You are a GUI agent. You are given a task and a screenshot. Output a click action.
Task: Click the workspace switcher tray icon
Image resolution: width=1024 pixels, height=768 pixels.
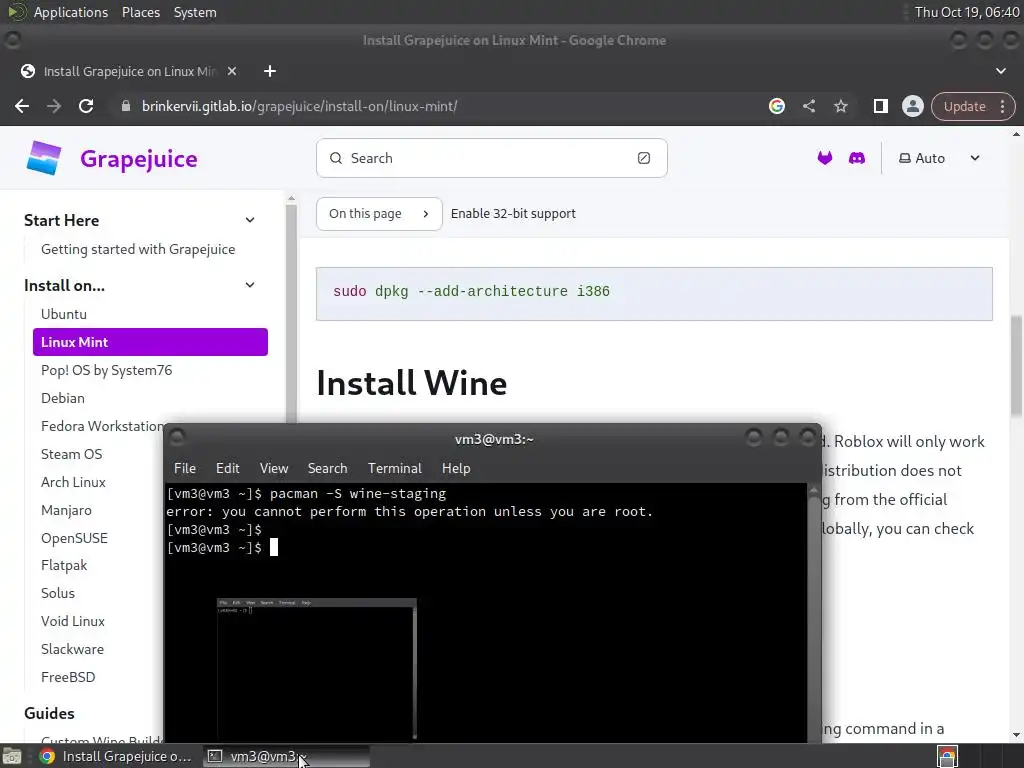click(x=947, y=757)
